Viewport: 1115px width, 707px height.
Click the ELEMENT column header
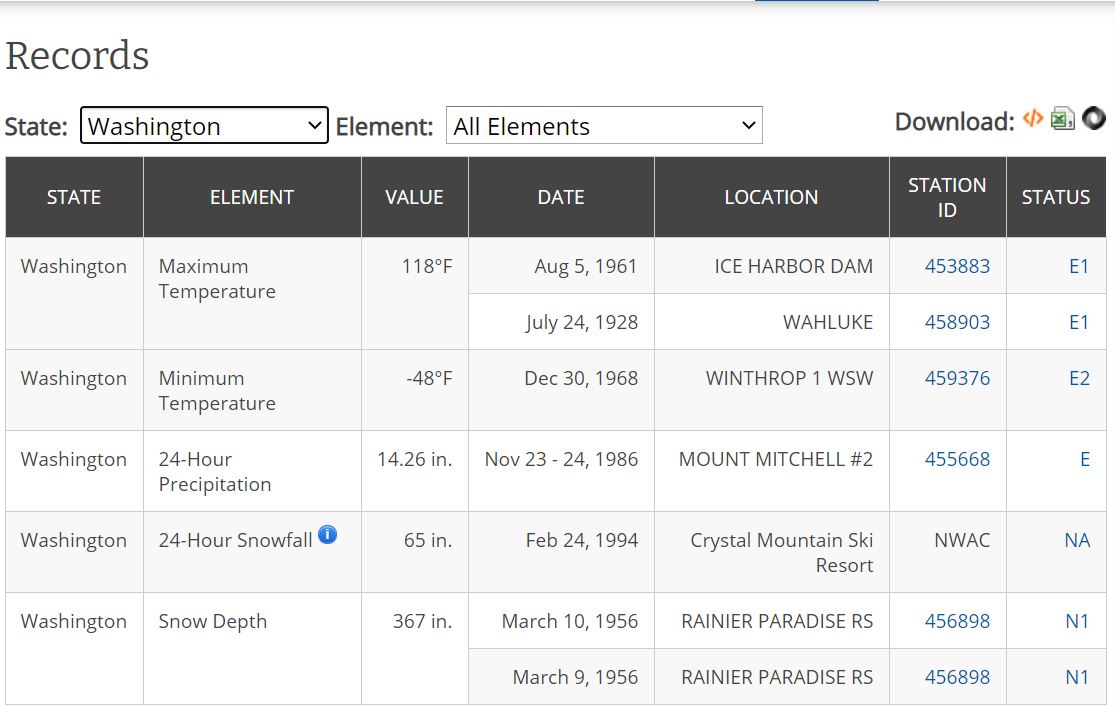(252, 197)
